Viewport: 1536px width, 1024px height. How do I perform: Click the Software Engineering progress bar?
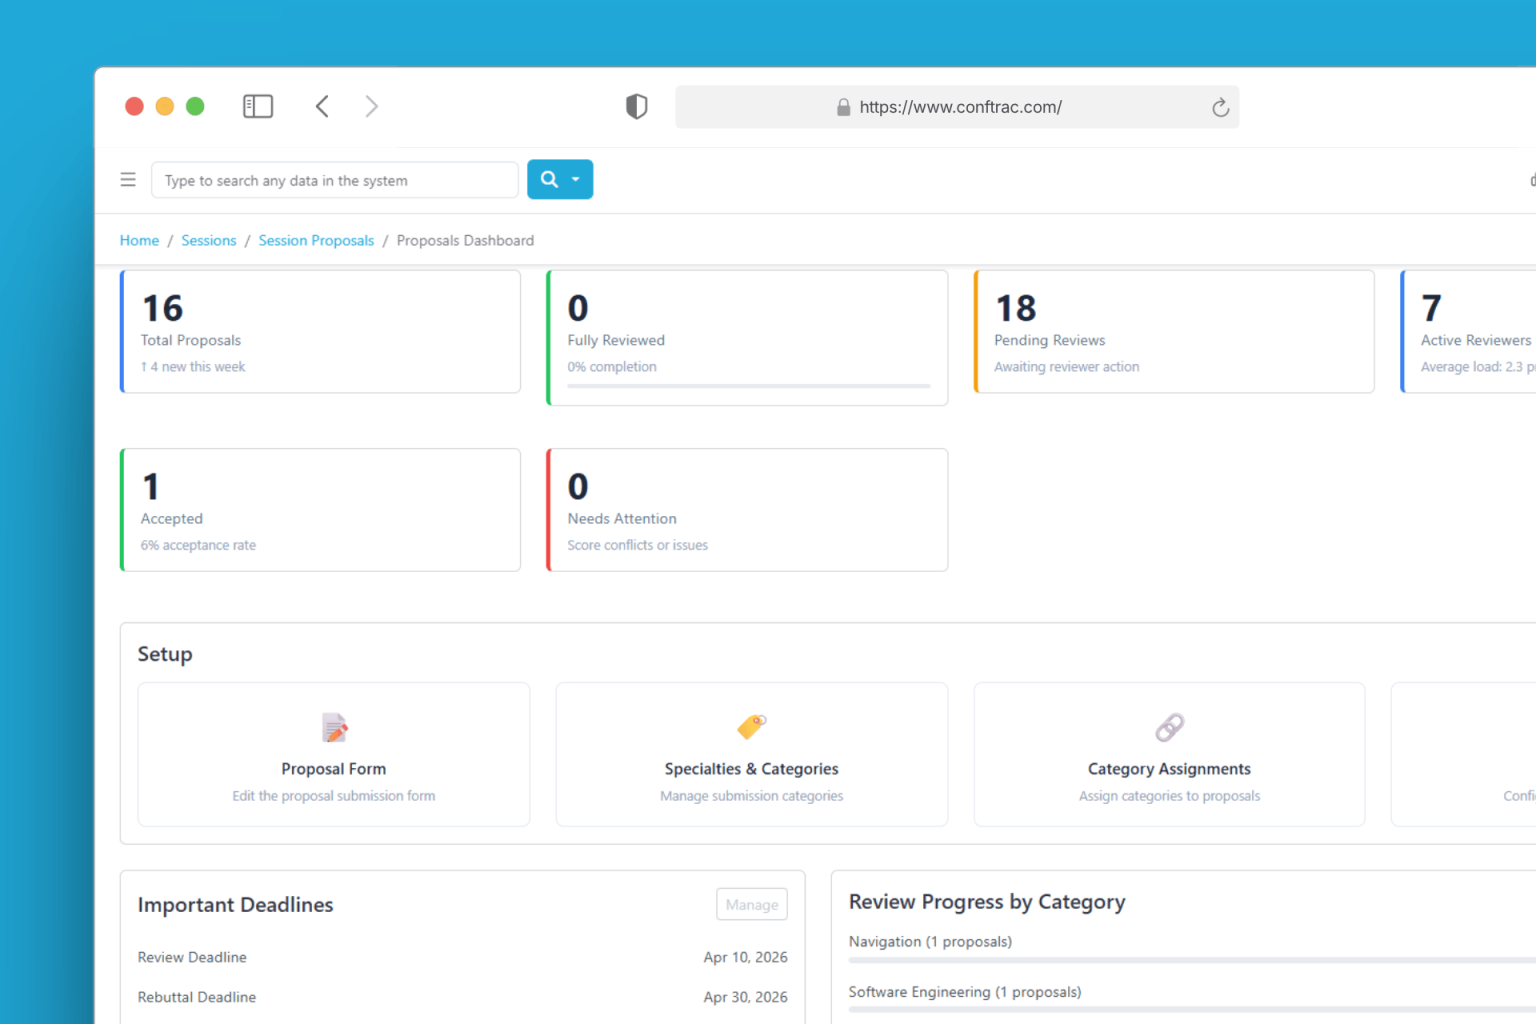click(1192, 1010)
